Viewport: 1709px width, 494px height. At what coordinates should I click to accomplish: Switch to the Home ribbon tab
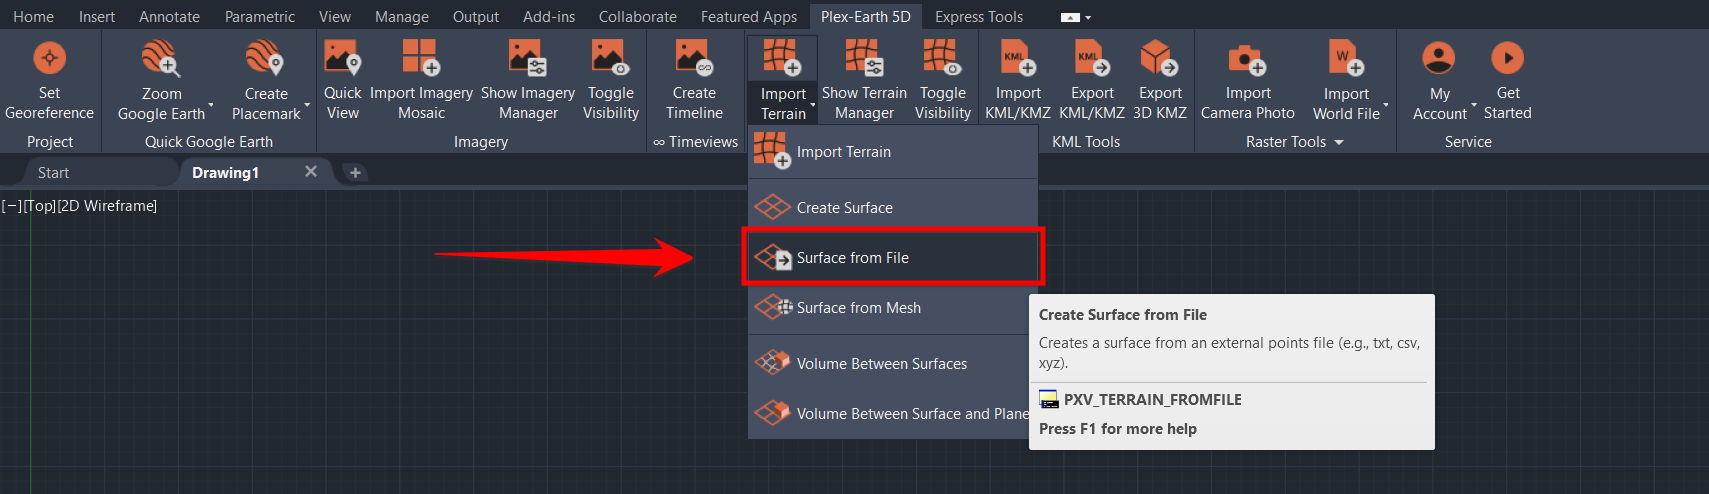(x=33, y=16)
